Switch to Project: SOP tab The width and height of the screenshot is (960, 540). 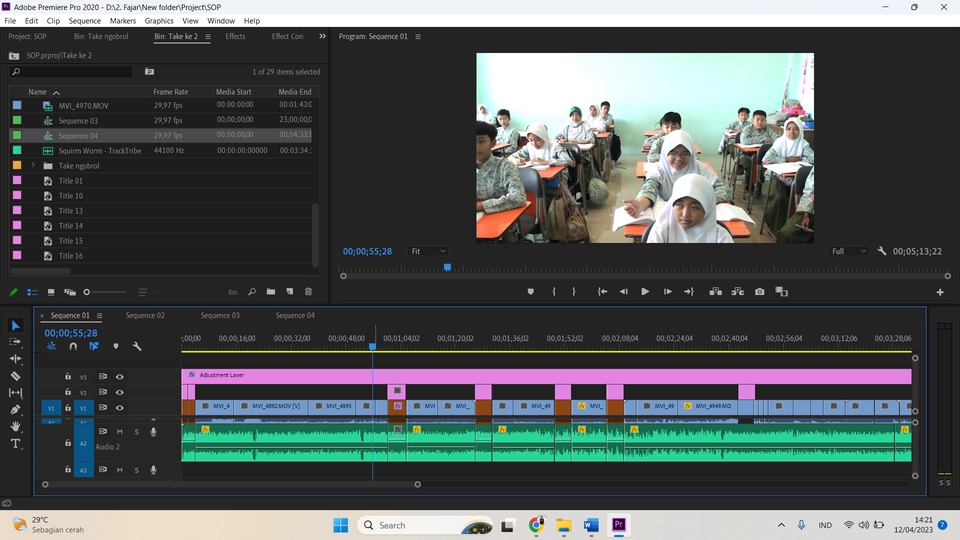coord(28,36)
